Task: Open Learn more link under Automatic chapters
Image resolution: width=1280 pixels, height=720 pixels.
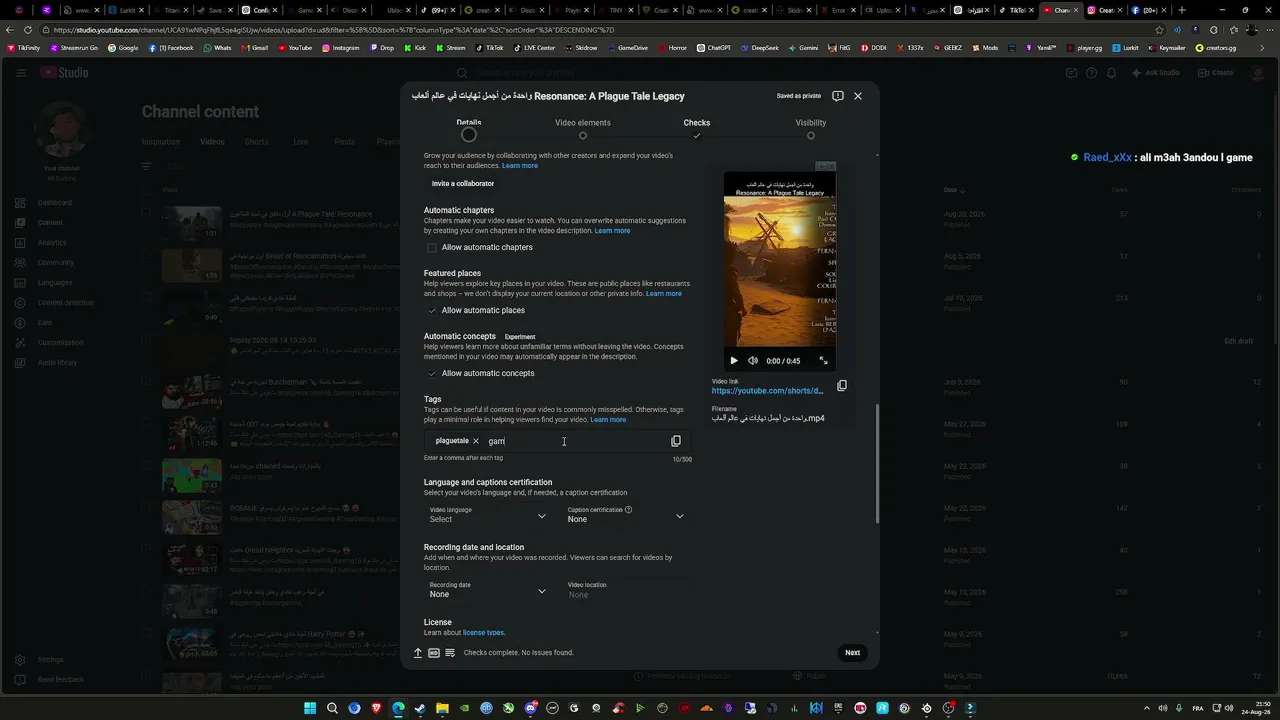Action: click(612, 231)
